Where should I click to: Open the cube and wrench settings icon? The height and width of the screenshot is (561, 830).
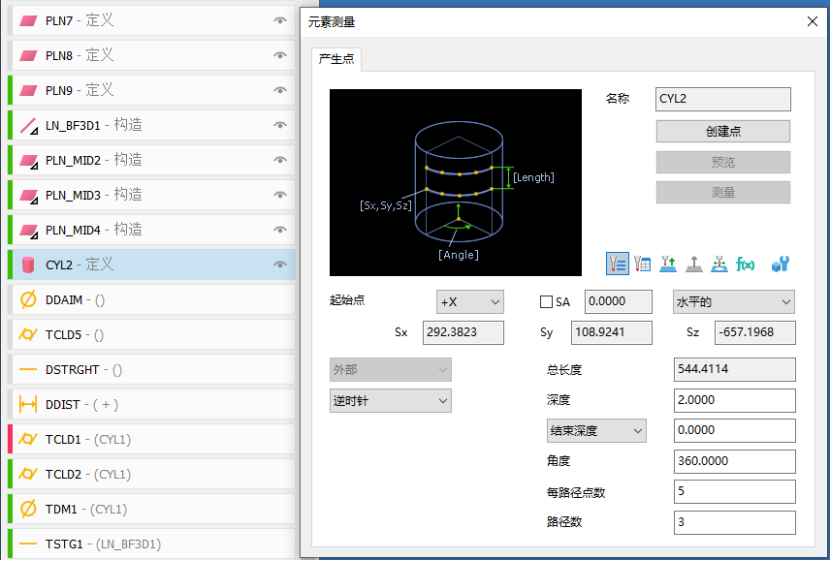pos(781,264)
